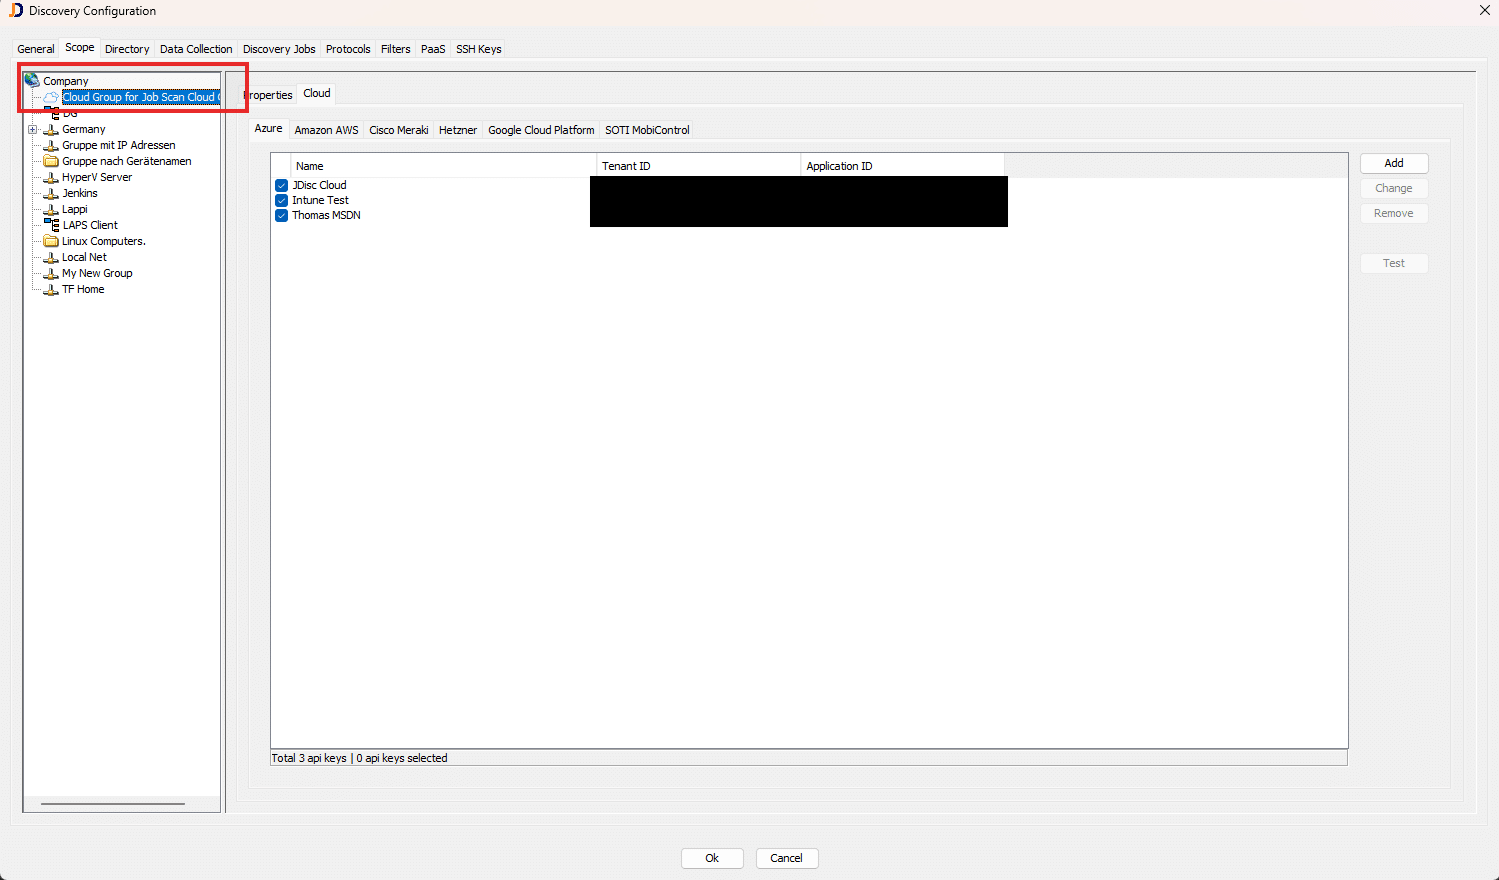Open the Linux Computers folder icon
Image resolution: width=1499 pixels, height=880 pixels.
(x=51, y=241)
